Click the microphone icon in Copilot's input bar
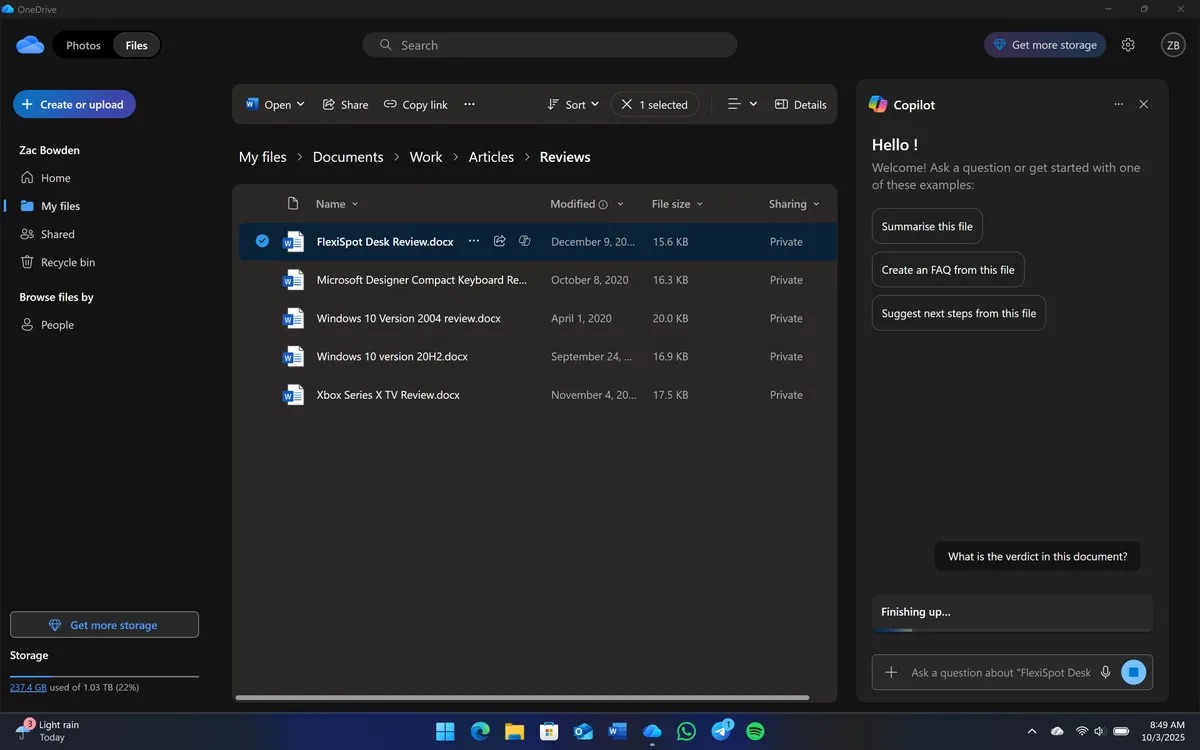This screenshot has height=750, width=1200. 1105,672
